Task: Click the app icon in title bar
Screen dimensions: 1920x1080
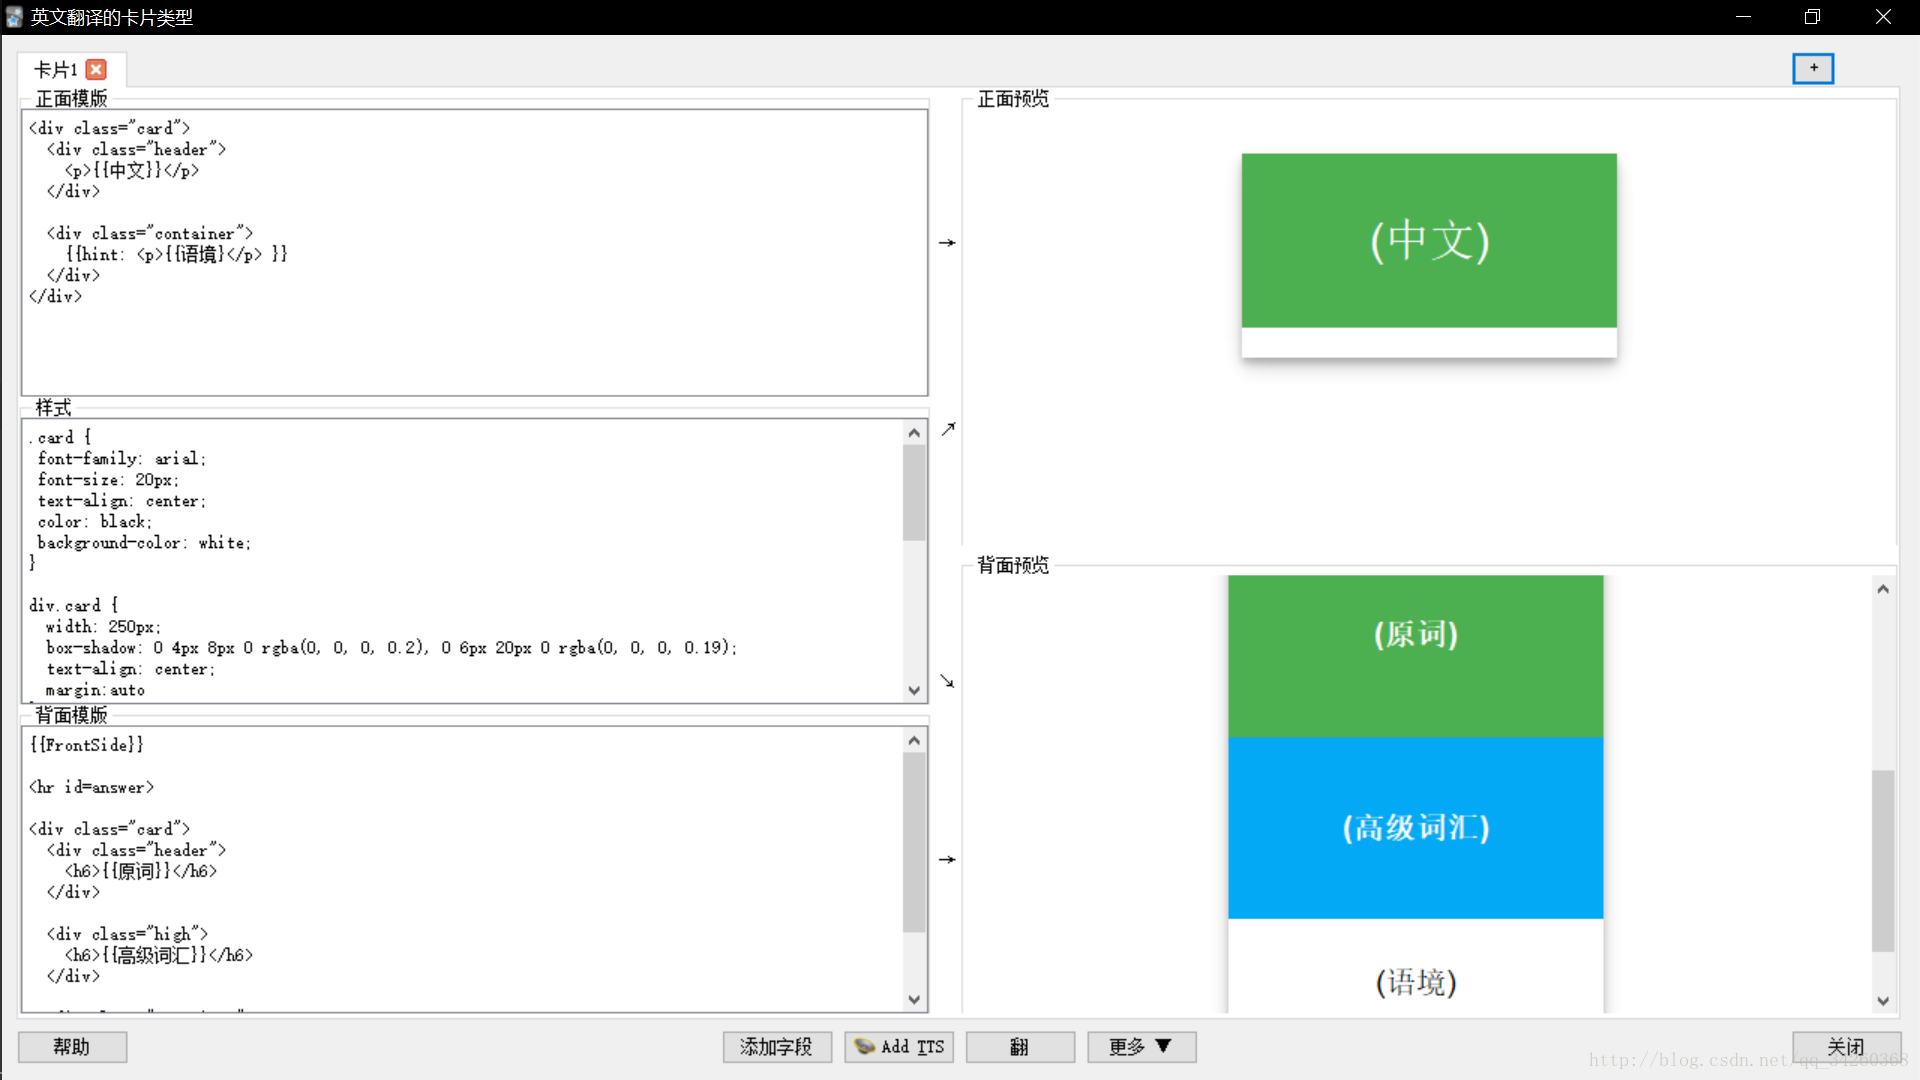Action: pyautogui.click(x=15, y=17)
